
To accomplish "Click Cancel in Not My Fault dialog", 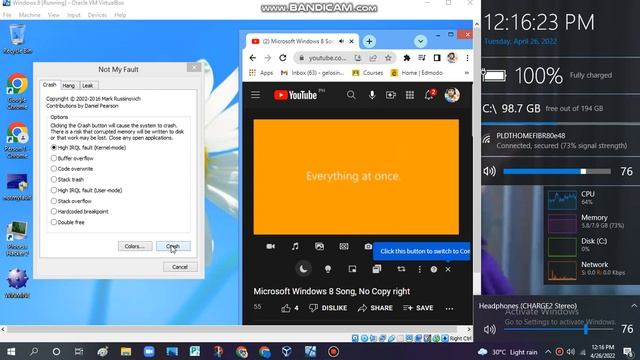I will pyautogui.click(x=180, y=267).
